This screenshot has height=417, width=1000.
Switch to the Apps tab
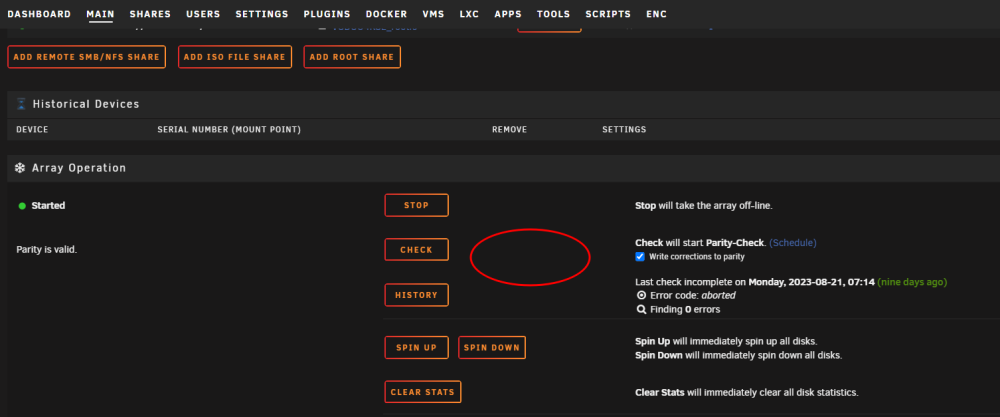pos(508,14)
